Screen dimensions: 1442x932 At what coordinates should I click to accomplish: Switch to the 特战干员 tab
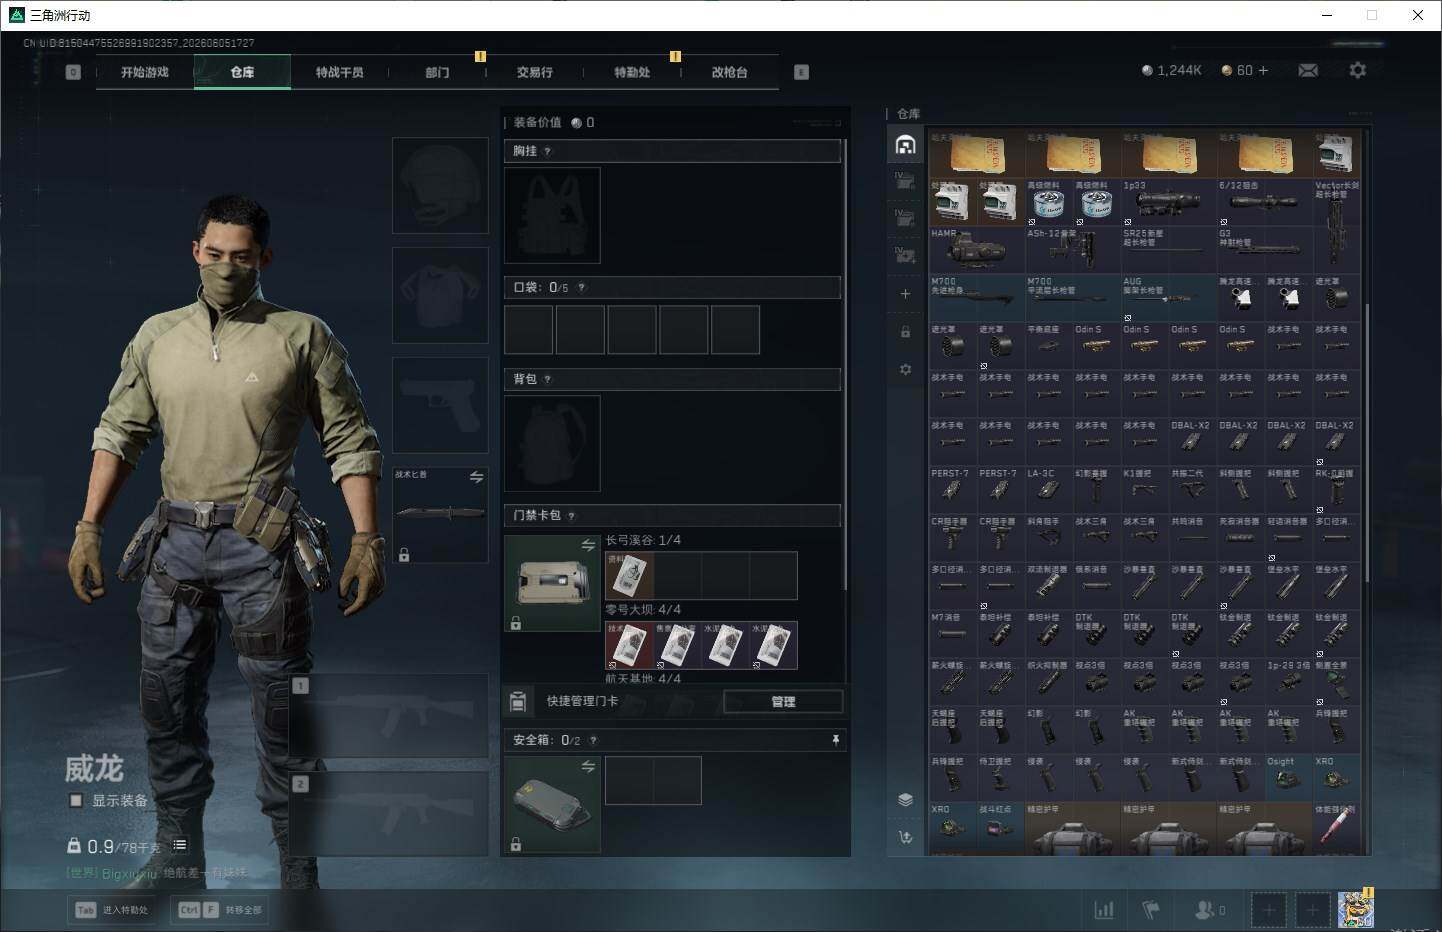click(340, 72)
